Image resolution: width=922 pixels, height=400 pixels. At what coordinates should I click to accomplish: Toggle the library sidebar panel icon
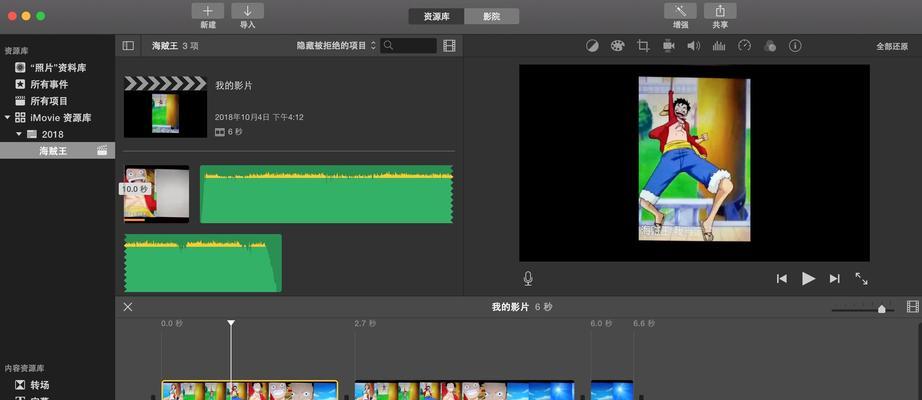coord(128,46)
